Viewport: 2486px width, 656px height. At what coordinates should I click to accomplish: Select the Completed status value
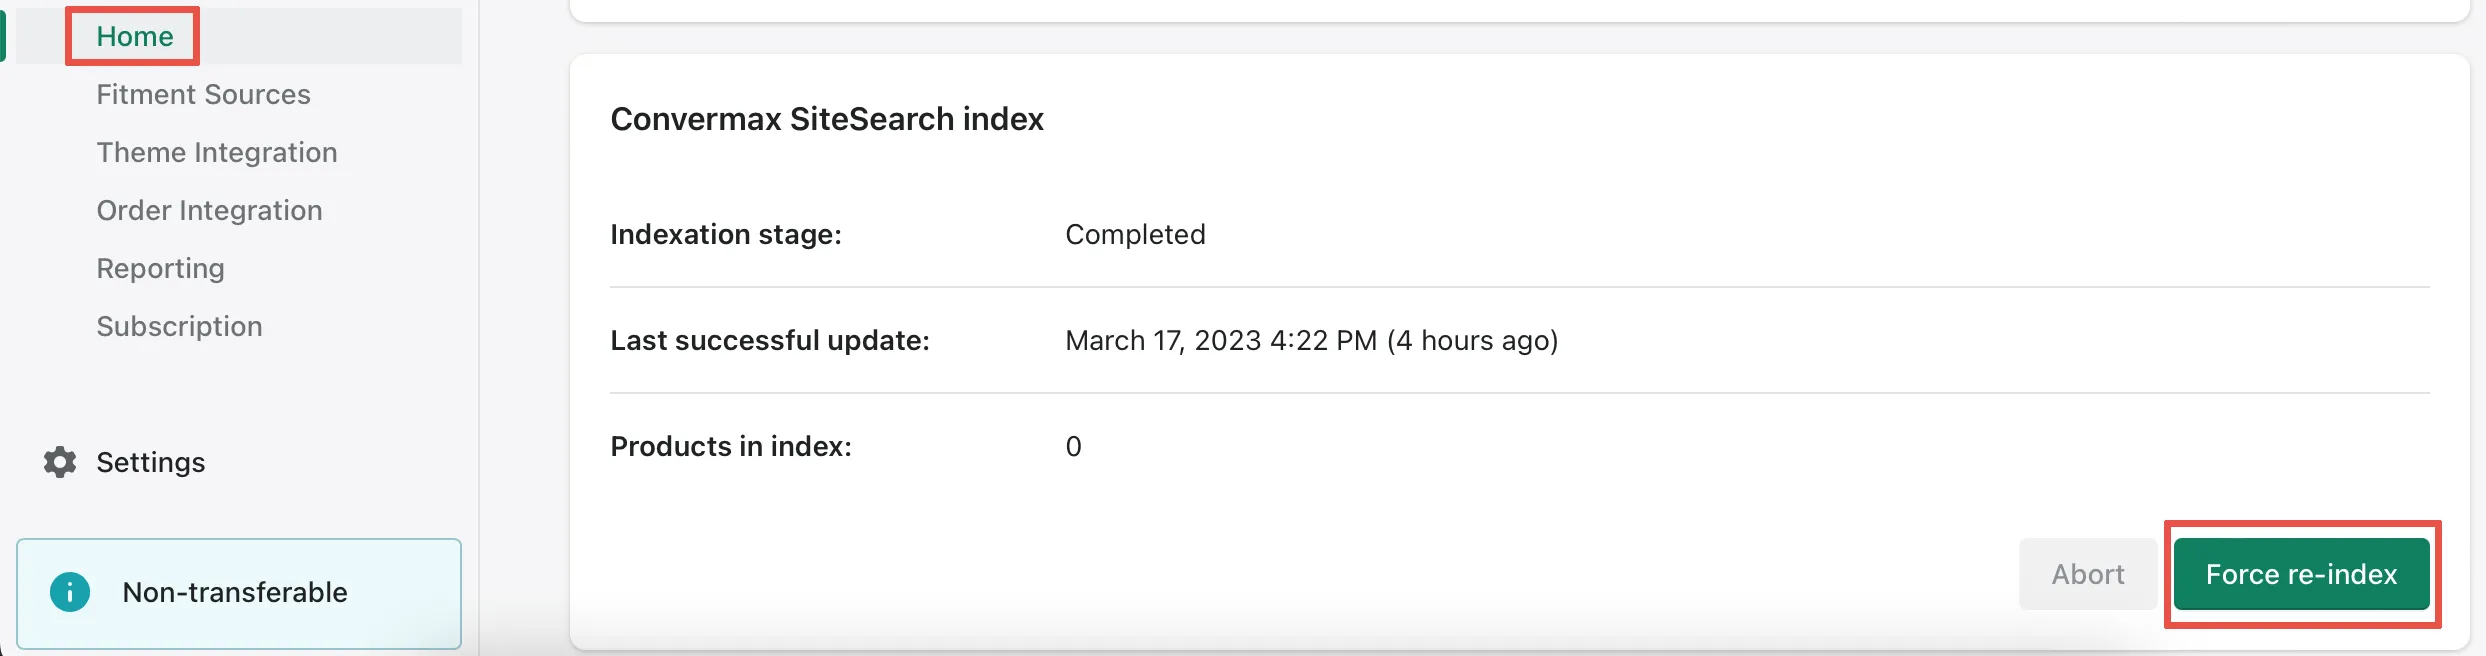coord(1135,234)
